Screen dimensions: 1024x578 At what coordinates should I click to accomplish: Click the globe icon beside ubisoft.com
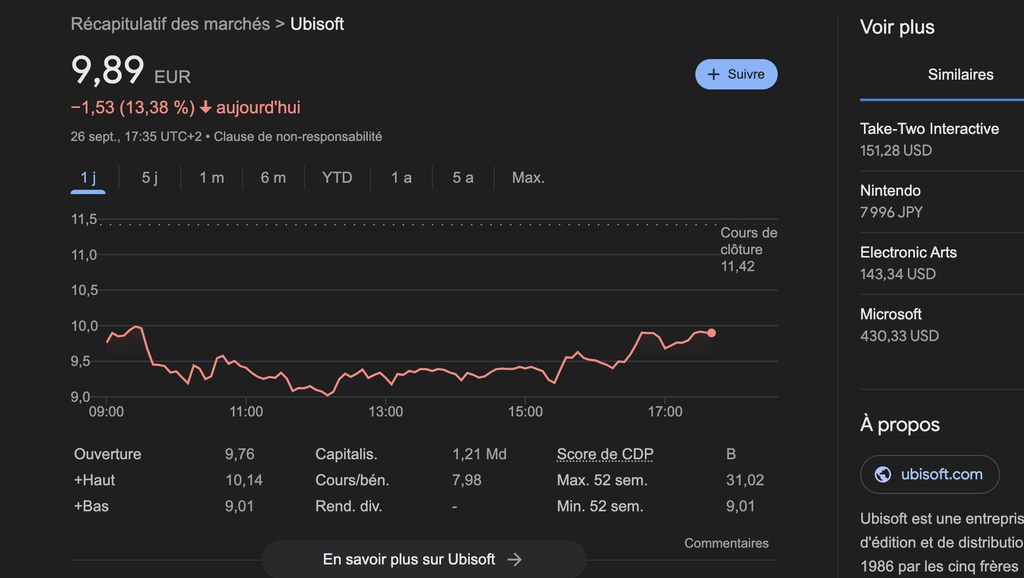[x=883, y=474]
